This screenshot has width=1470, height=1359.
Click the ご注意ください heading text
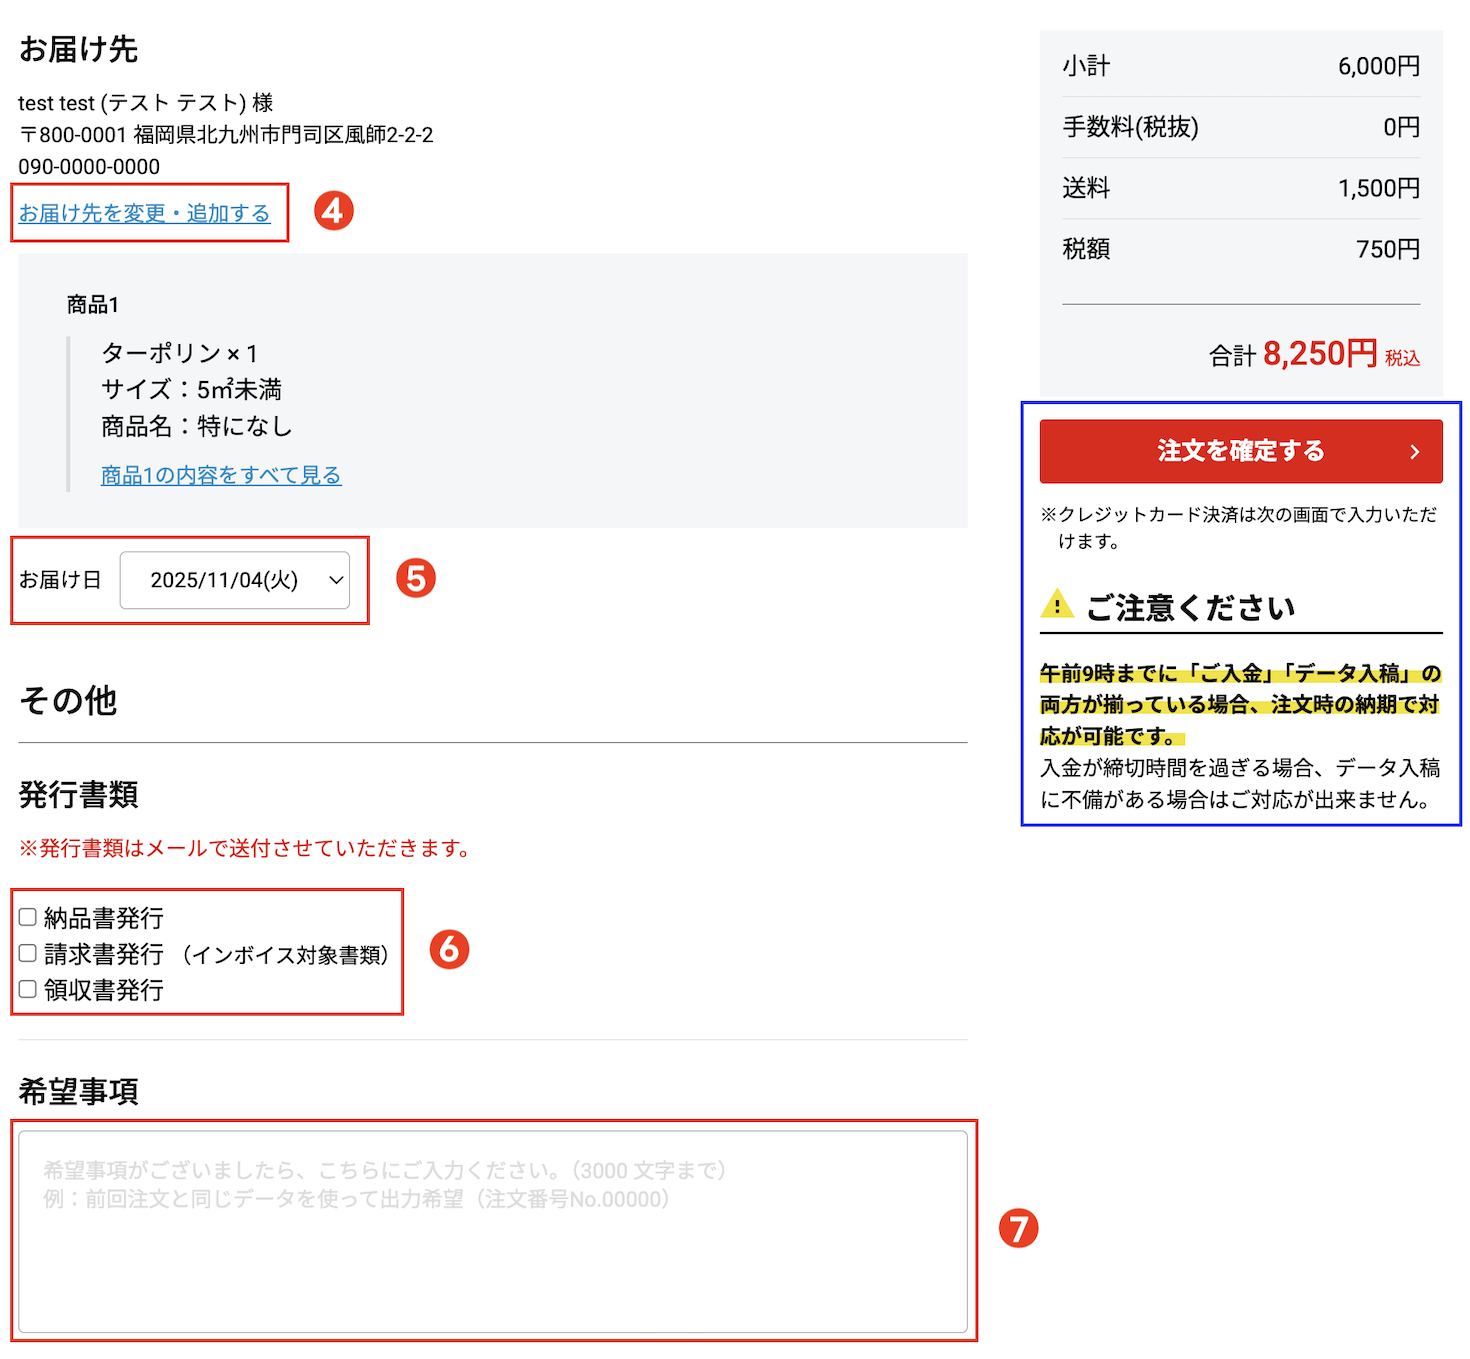point(1190,607)
